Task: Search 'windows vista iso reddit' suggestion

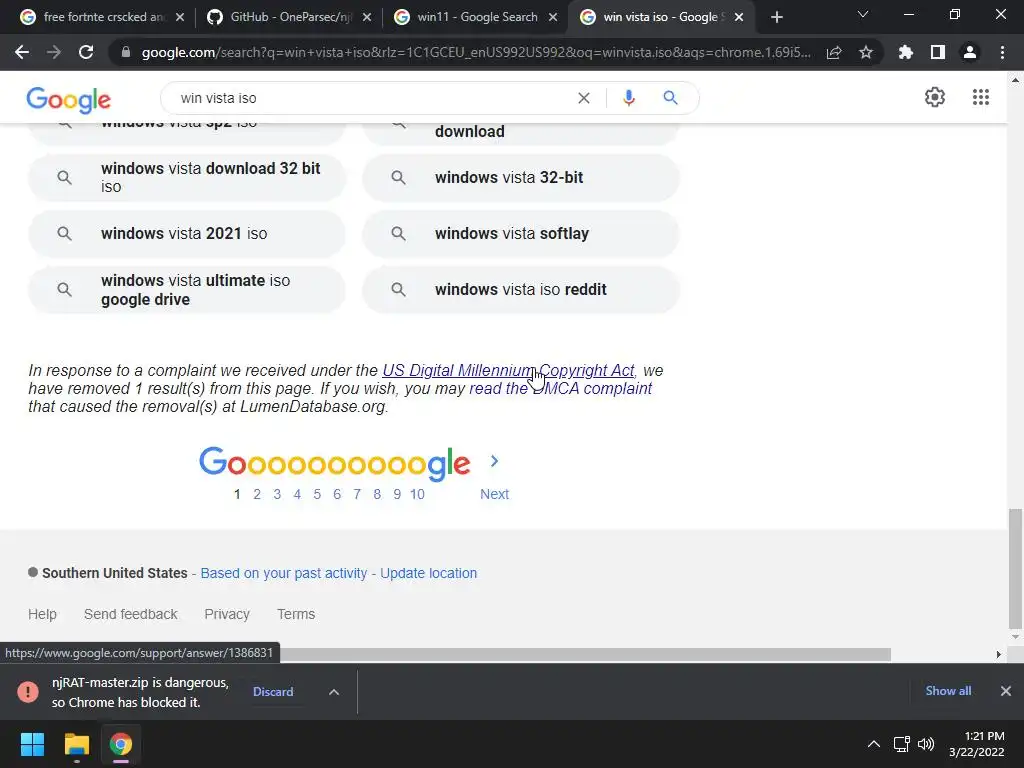Action: tap(521, 289)
